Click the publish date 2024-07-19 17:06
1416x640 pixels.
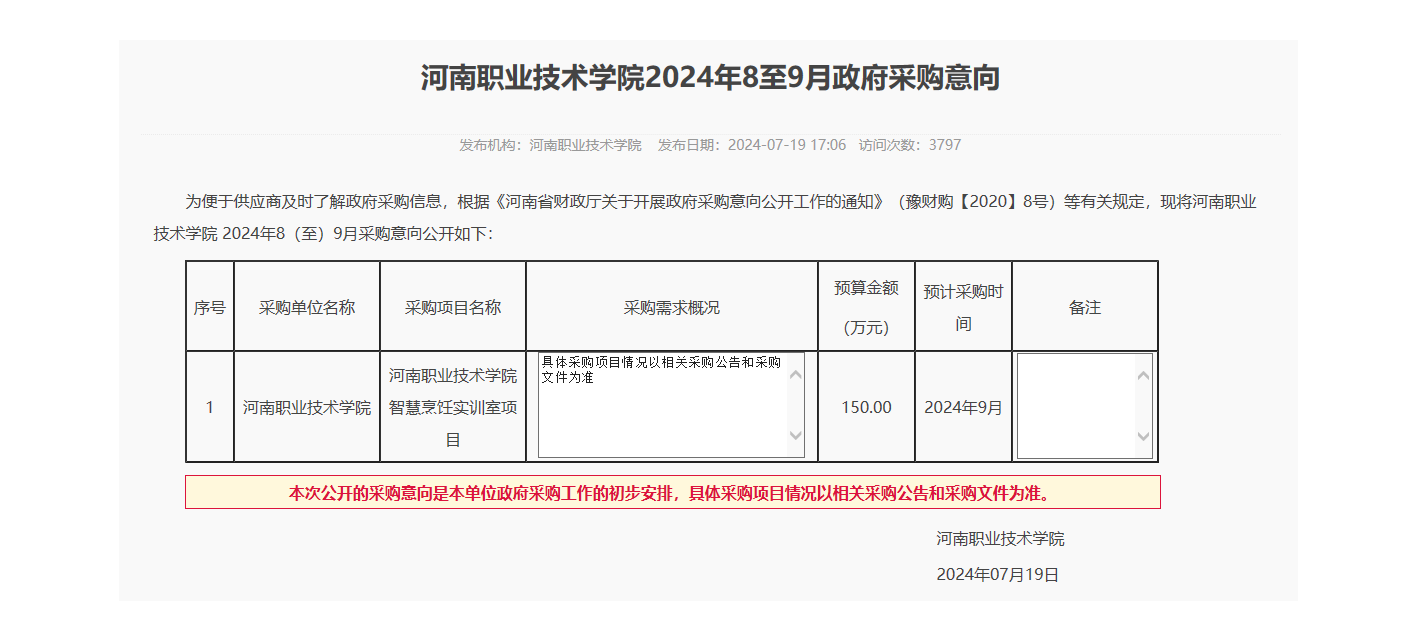pos(787,145)
